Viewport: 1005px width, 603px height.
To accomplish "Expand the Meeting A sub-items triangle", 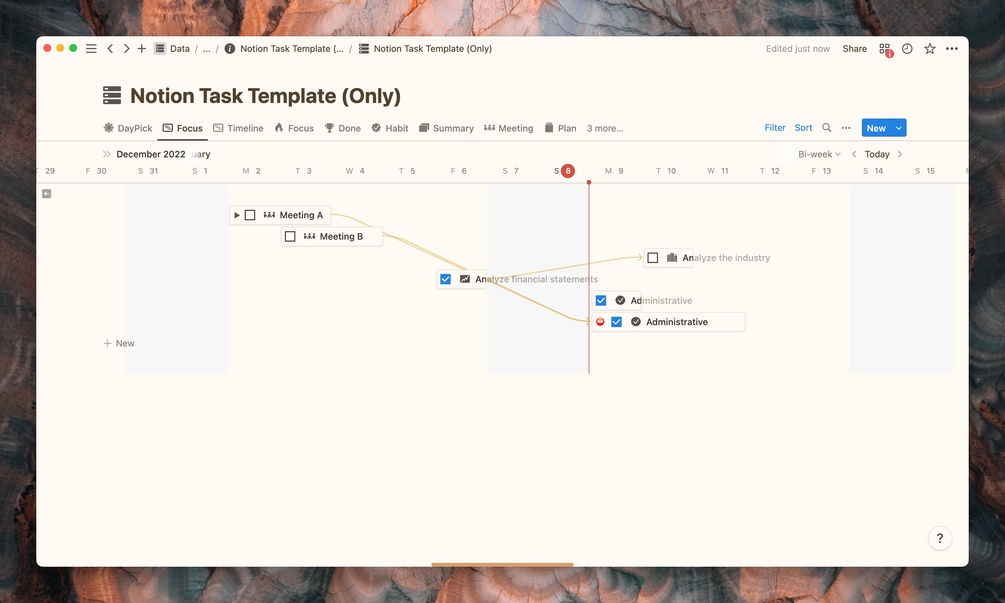I will (x=237, y=215).
